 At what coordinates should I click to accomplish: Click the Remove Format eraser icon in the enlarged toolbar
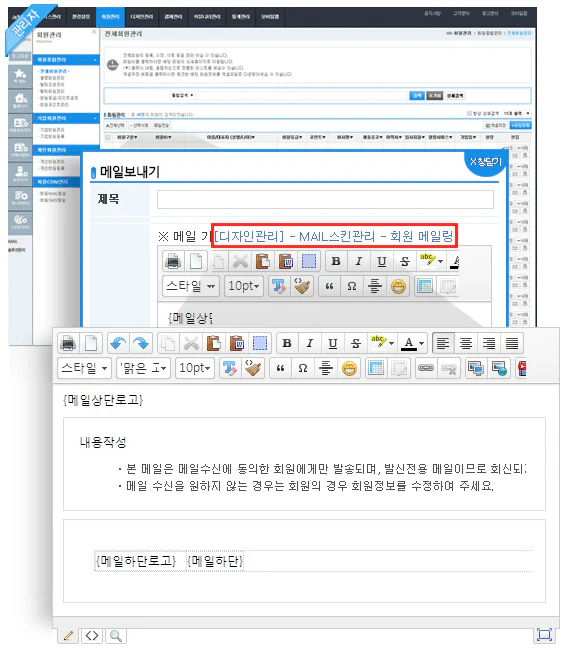coord(230,368)
